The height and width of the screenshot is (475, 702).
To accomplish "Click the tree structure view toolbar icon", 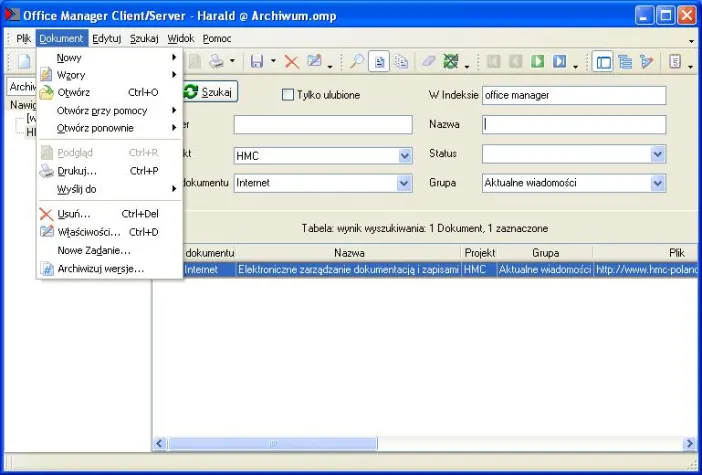I will (x=625, y=62).
